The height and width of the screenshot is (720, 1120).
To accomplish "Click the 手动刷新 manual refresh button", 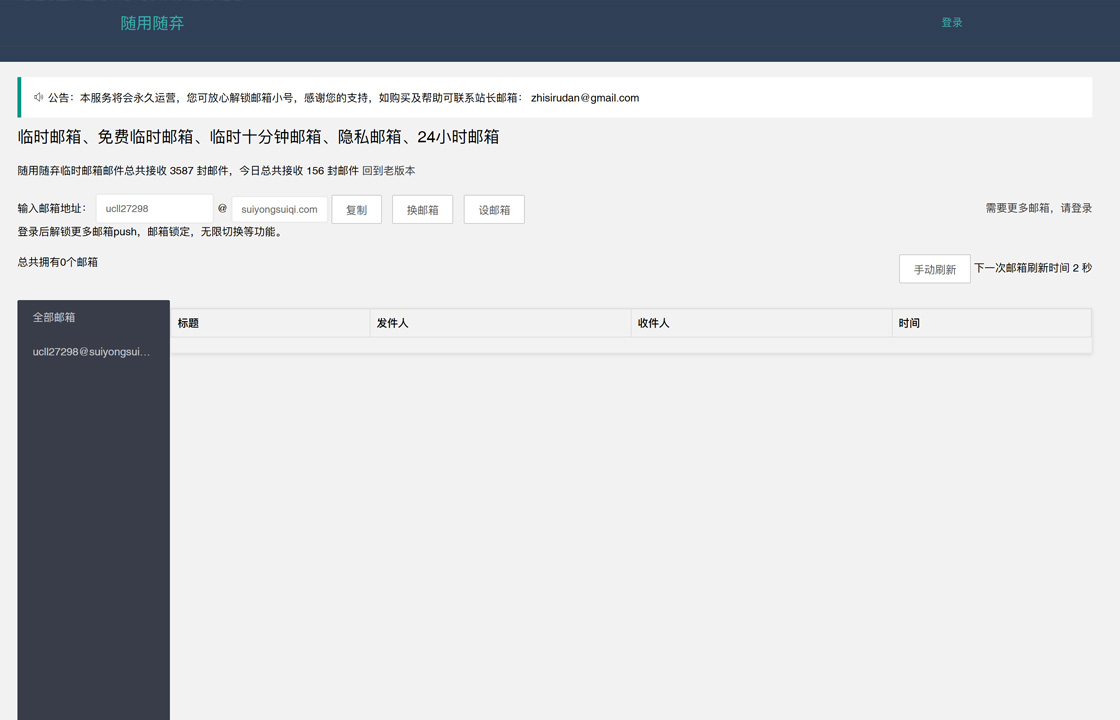I will [935, 269].
